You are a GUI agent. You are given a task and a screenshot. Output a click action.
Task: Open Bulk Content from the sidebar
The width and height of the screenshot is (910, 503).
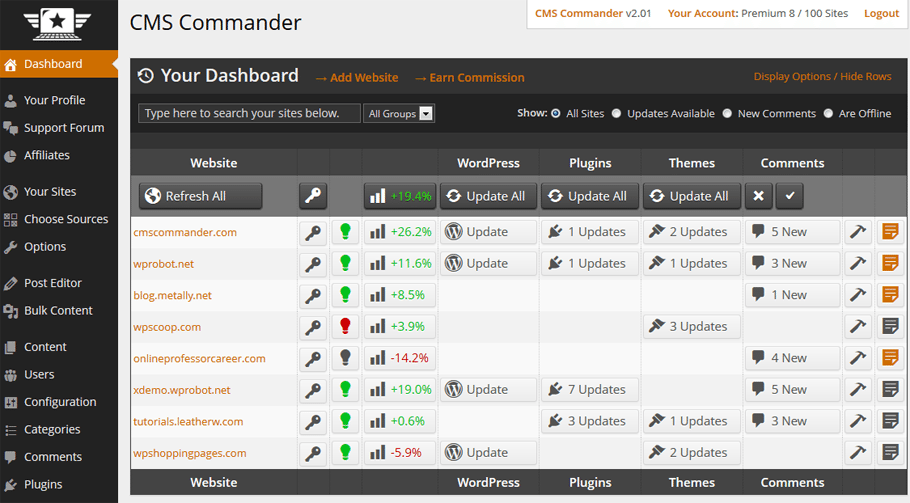pyautogui.click(x=59, y=310)
